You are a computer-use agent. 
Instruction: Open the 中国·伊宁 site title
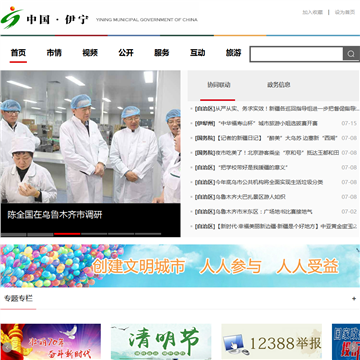[x=58, y=19]
